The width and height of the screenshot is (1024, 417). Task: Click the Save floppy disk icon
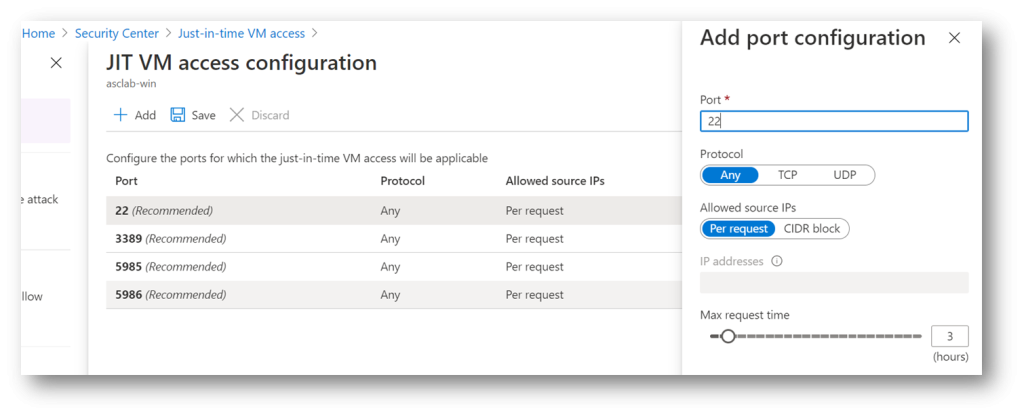pos(178,115)
